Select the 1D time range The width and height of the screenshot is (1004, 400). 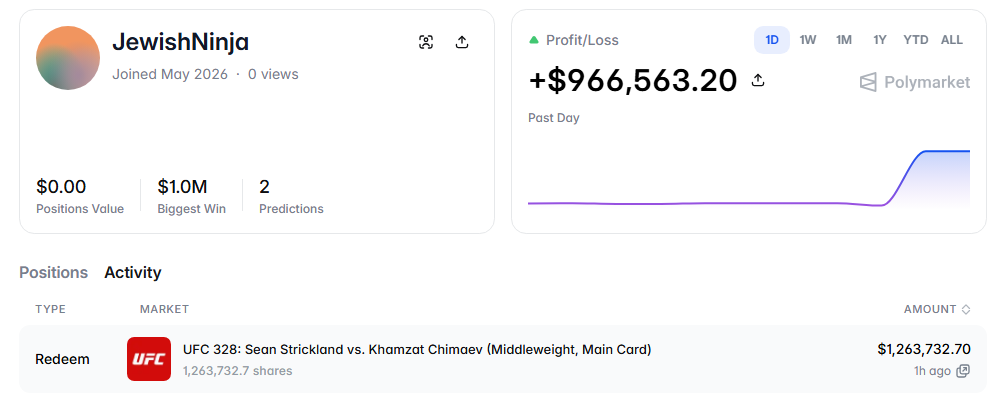[x=772, y=40]
